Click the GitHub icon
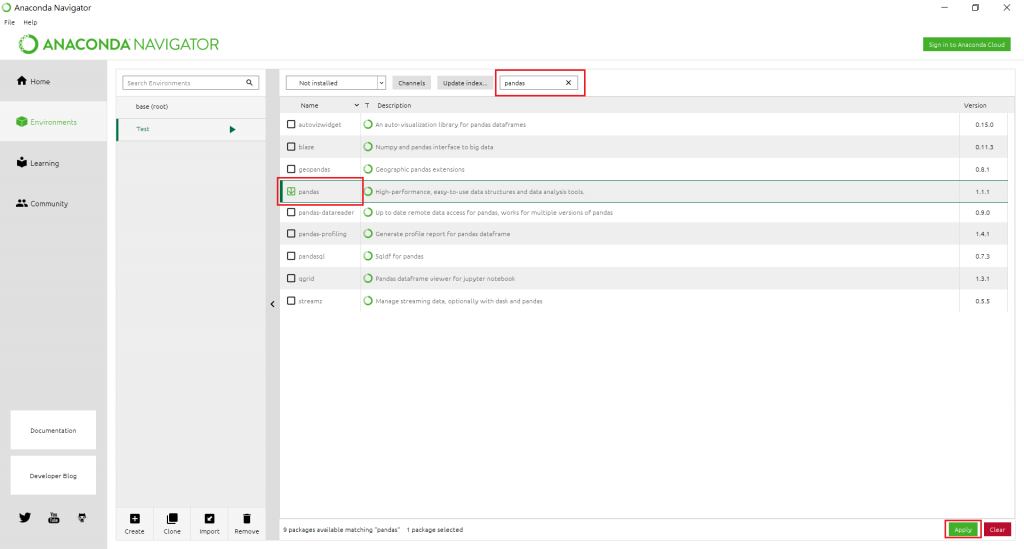 tap(82, 518)
